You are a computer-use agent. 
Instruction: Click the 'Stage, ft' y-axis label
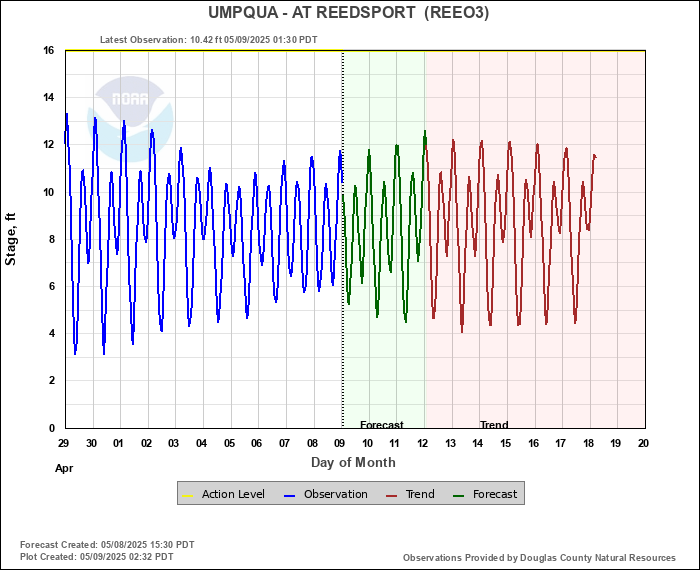[x=11, y=238]
